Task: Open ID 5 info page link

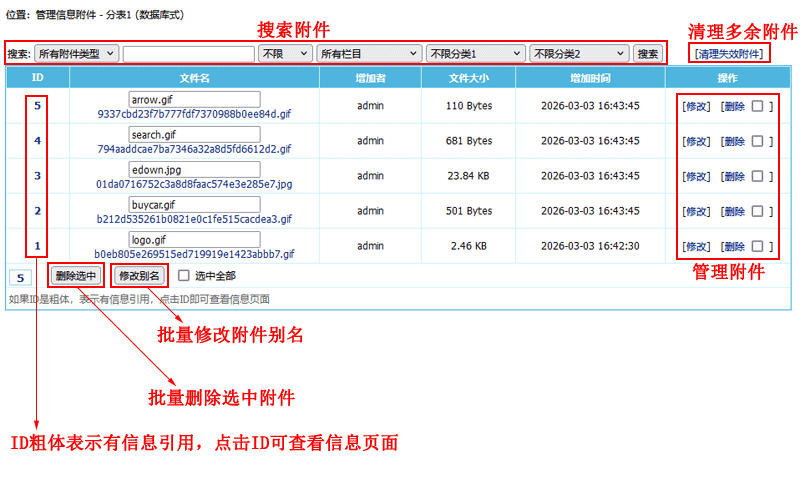Action: coord(37,106)
